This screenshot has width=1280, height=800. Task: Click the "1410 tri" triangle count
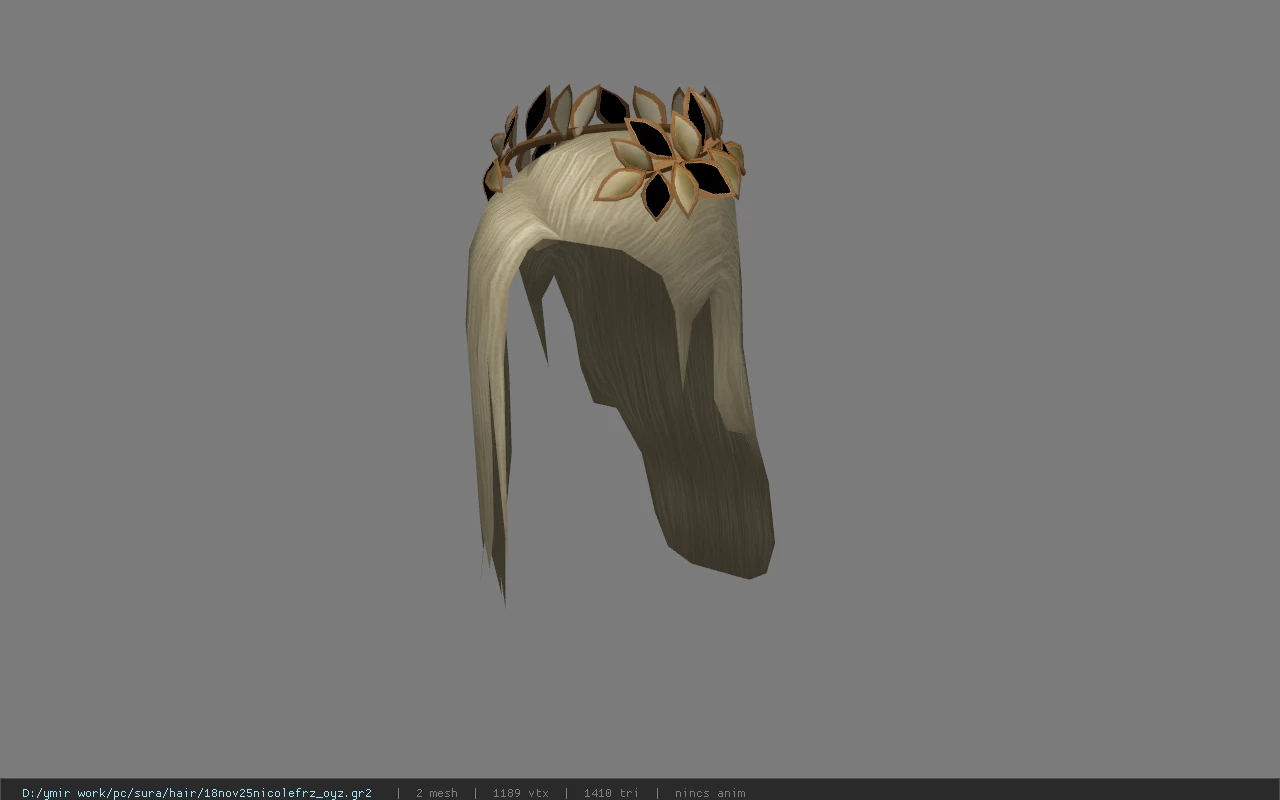610,793
